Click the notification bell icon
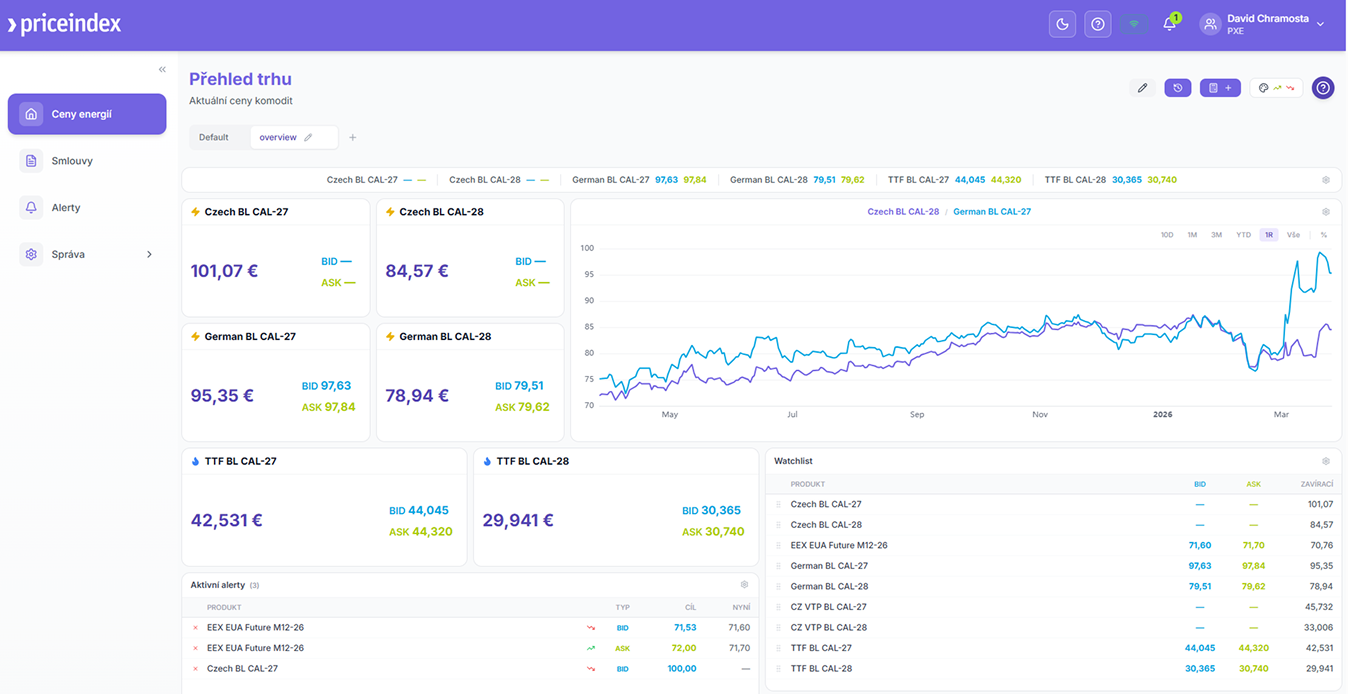 pyautogui.click(x=1169, y=24)
